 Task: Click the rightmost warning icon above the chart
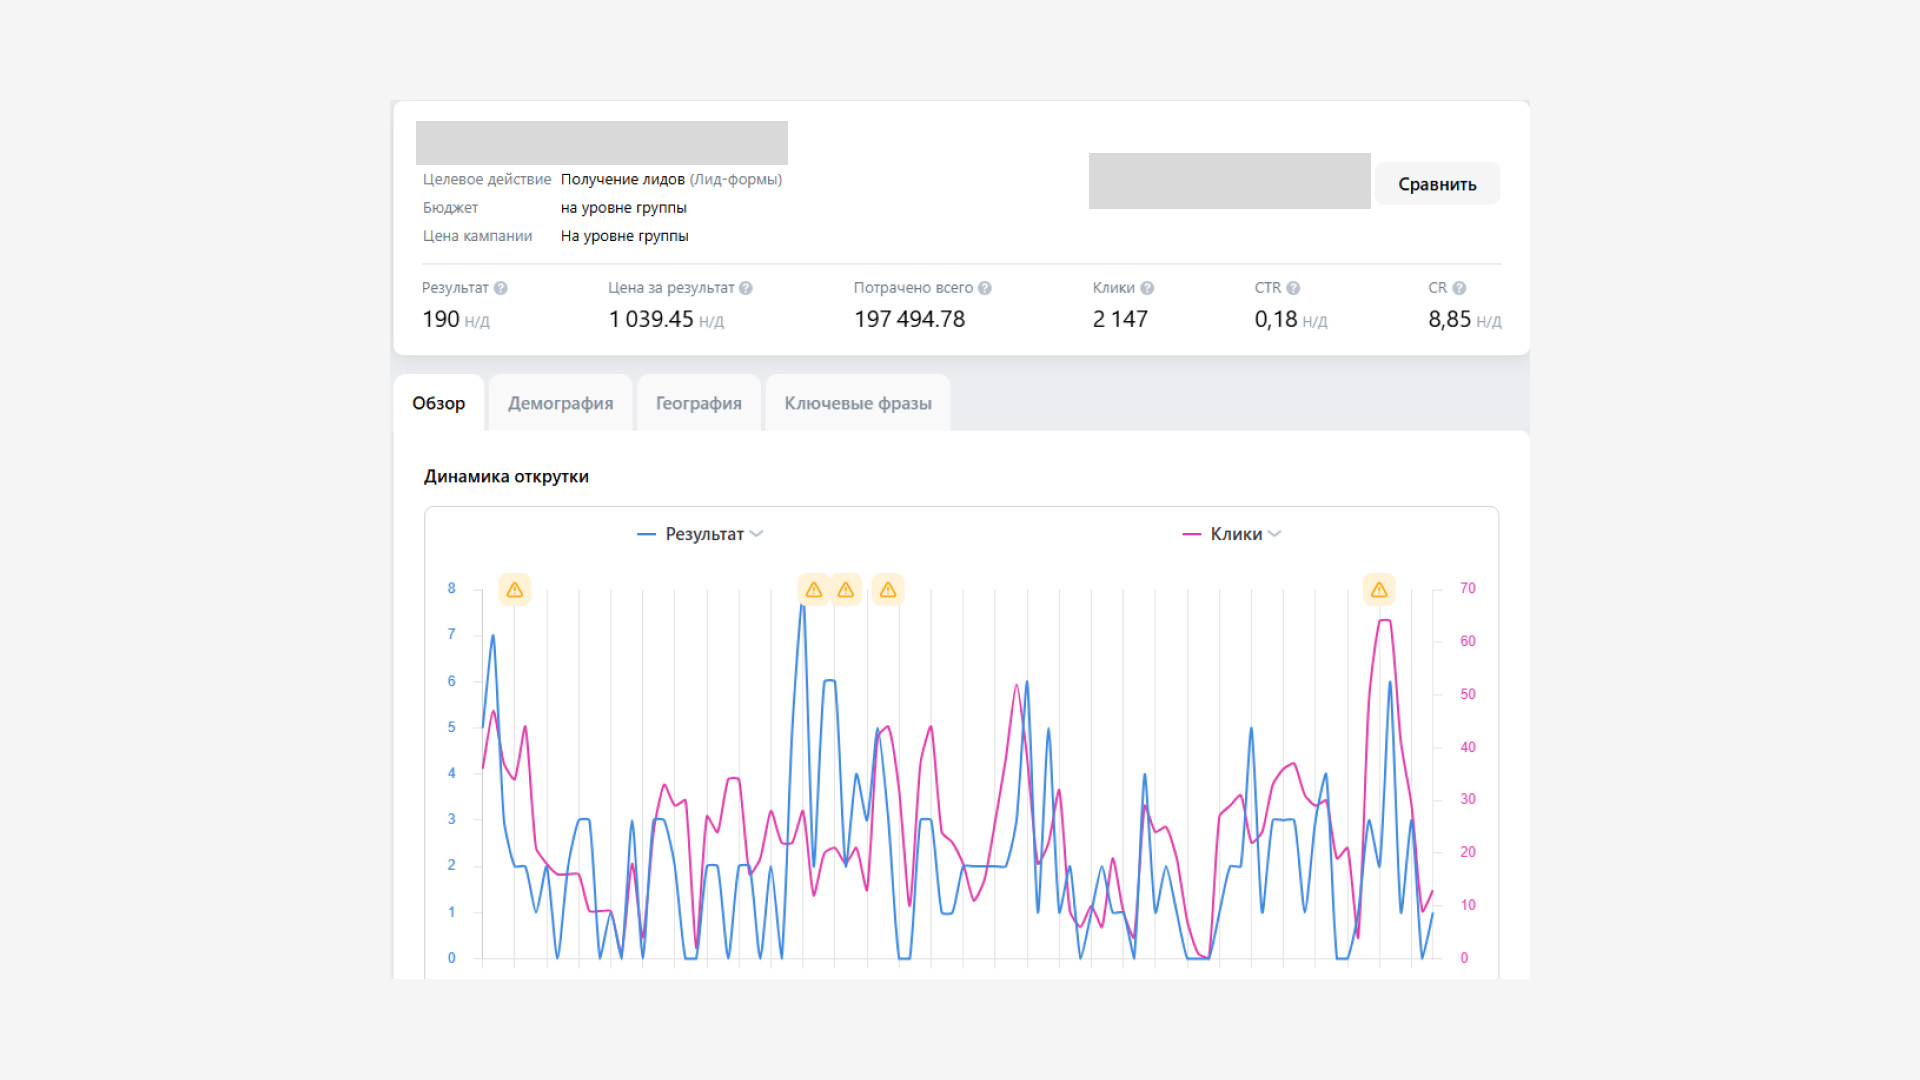tap(1379, 590)
